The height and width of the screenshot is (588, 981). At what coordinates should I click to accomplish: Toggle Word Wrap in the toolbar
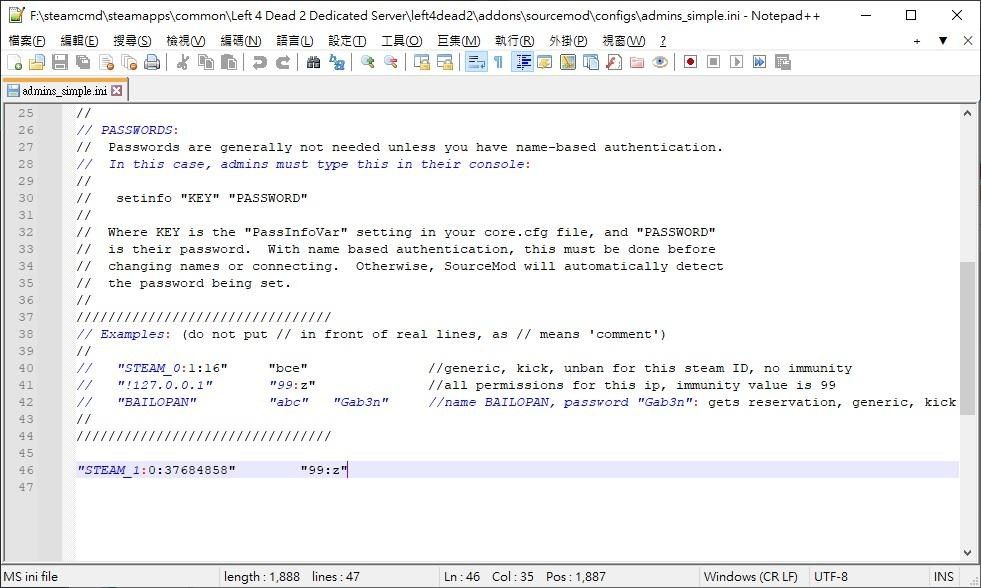click(x=475, y=62)
